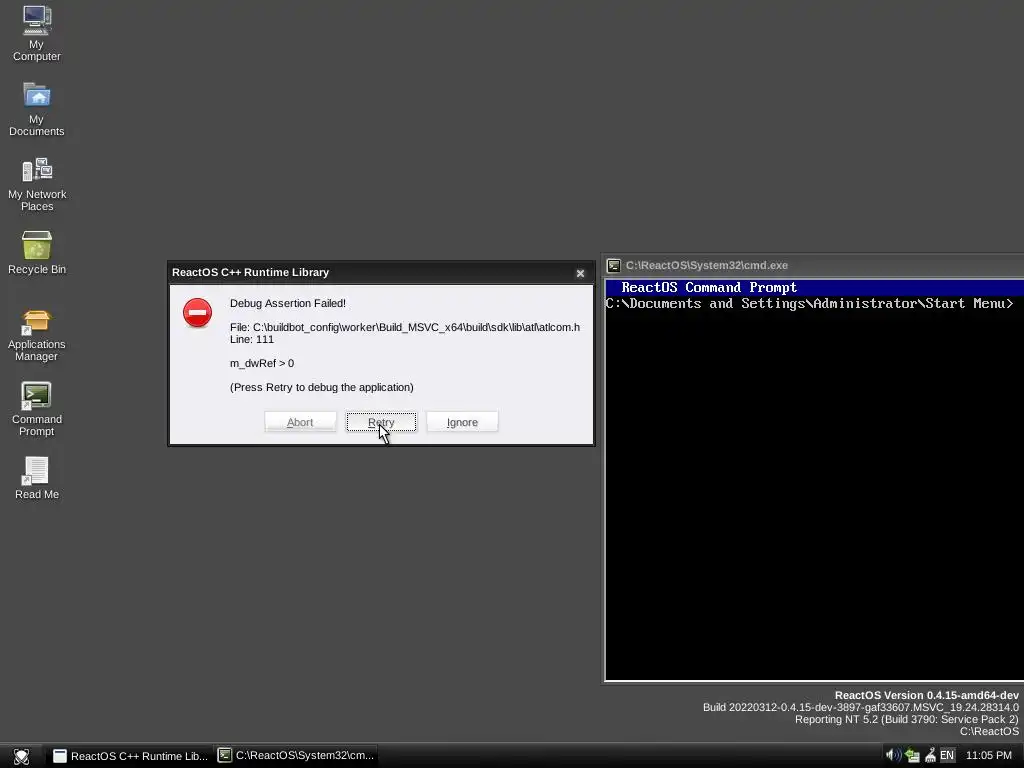Screen dimensions: 1024x768
Task: Click the Retry button to debug
Action: (x=381, y=422)
